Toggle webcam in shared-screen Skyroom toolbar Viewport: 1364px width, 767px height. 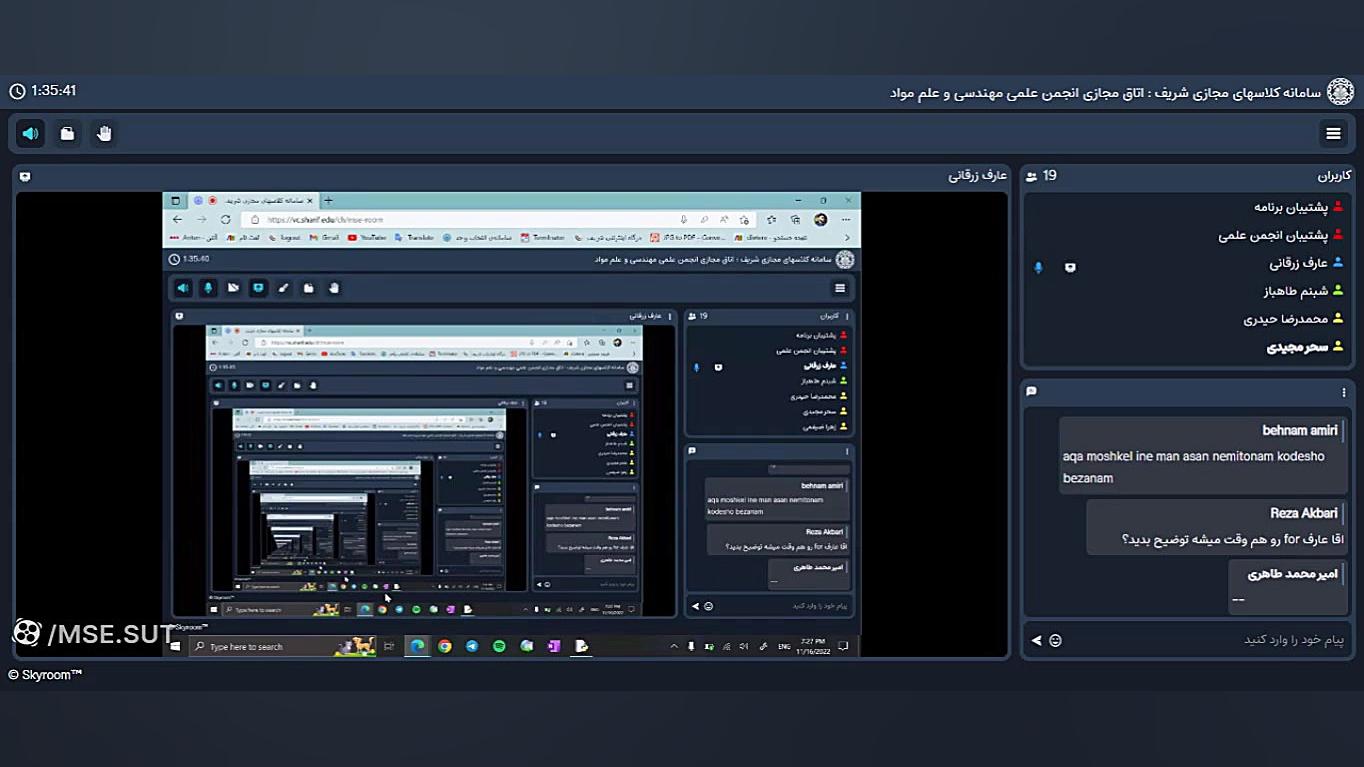(x=233, y=288)
